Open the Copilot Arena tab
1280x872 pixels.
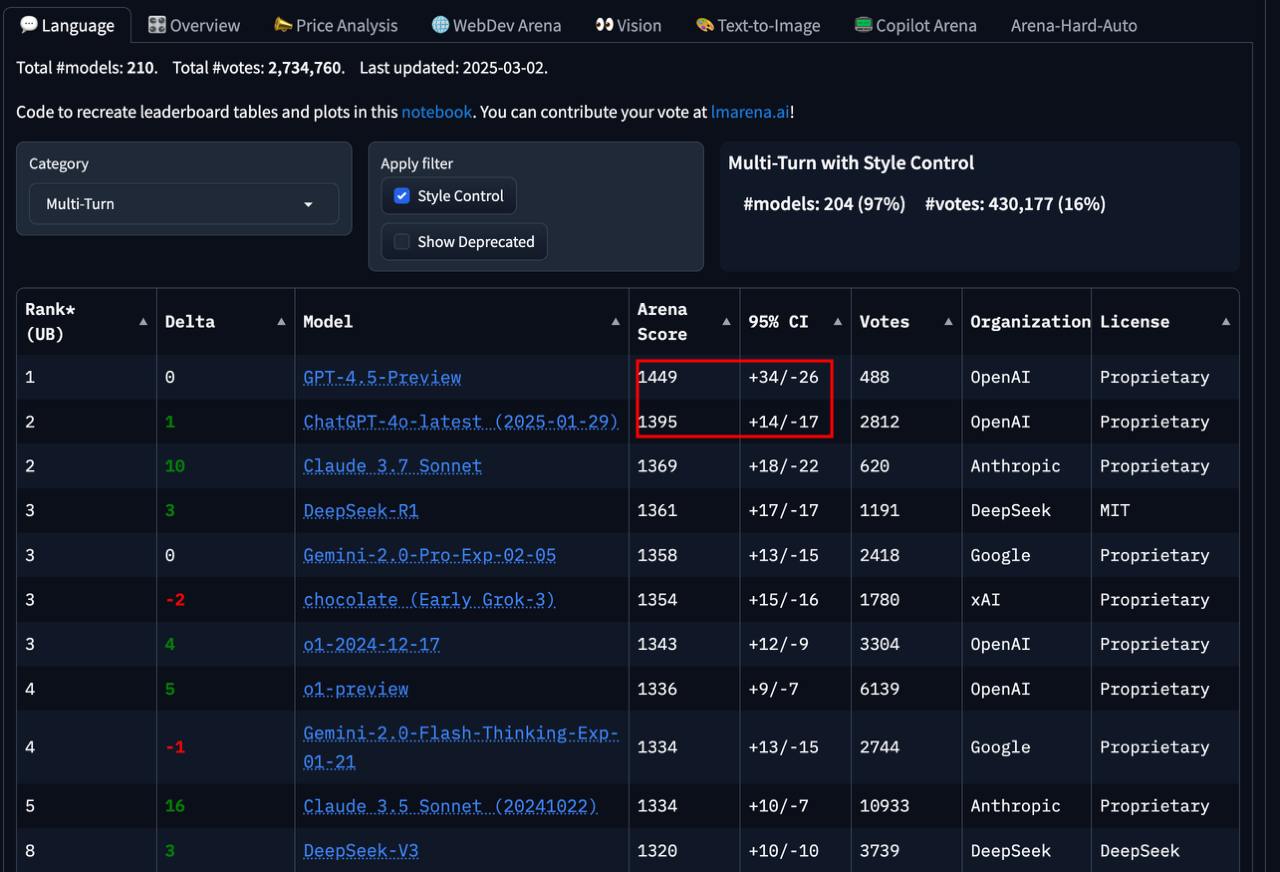click(915, 25)
